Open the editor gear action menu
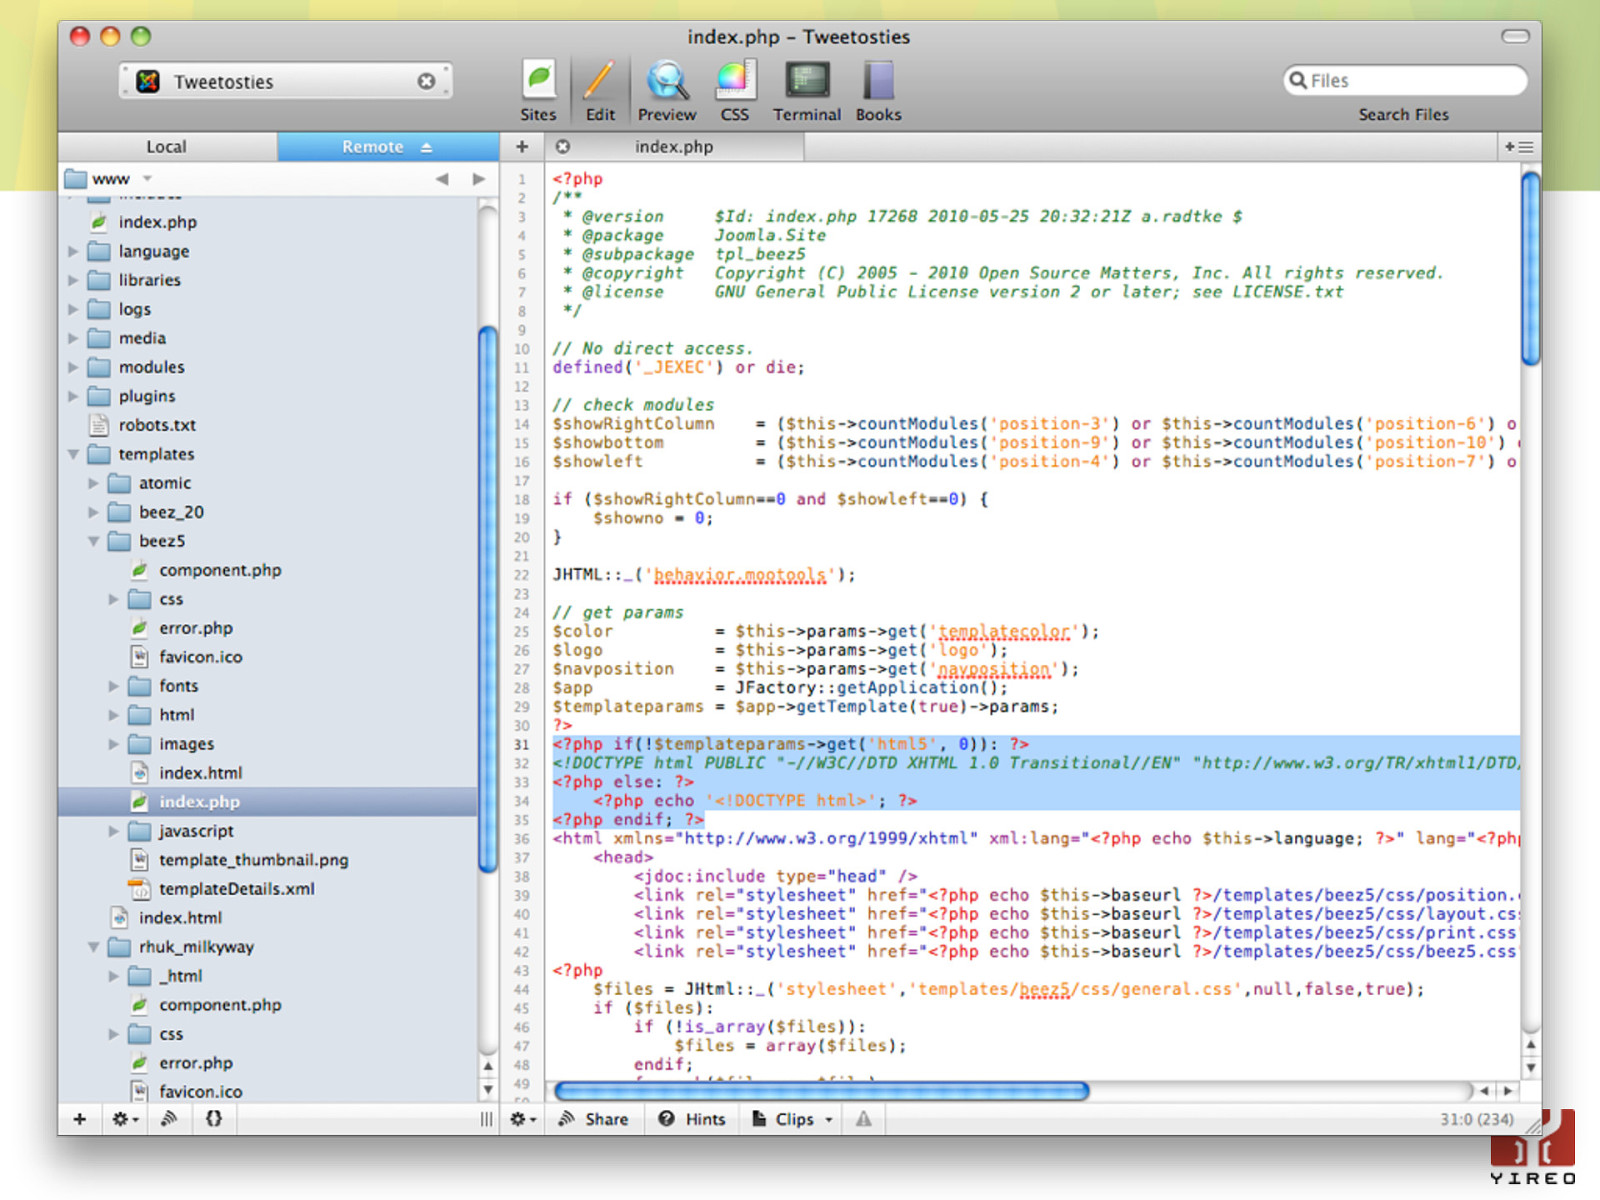Image resolution: width=1600 pixels, height=1200 pixels. click(523, 1119)
